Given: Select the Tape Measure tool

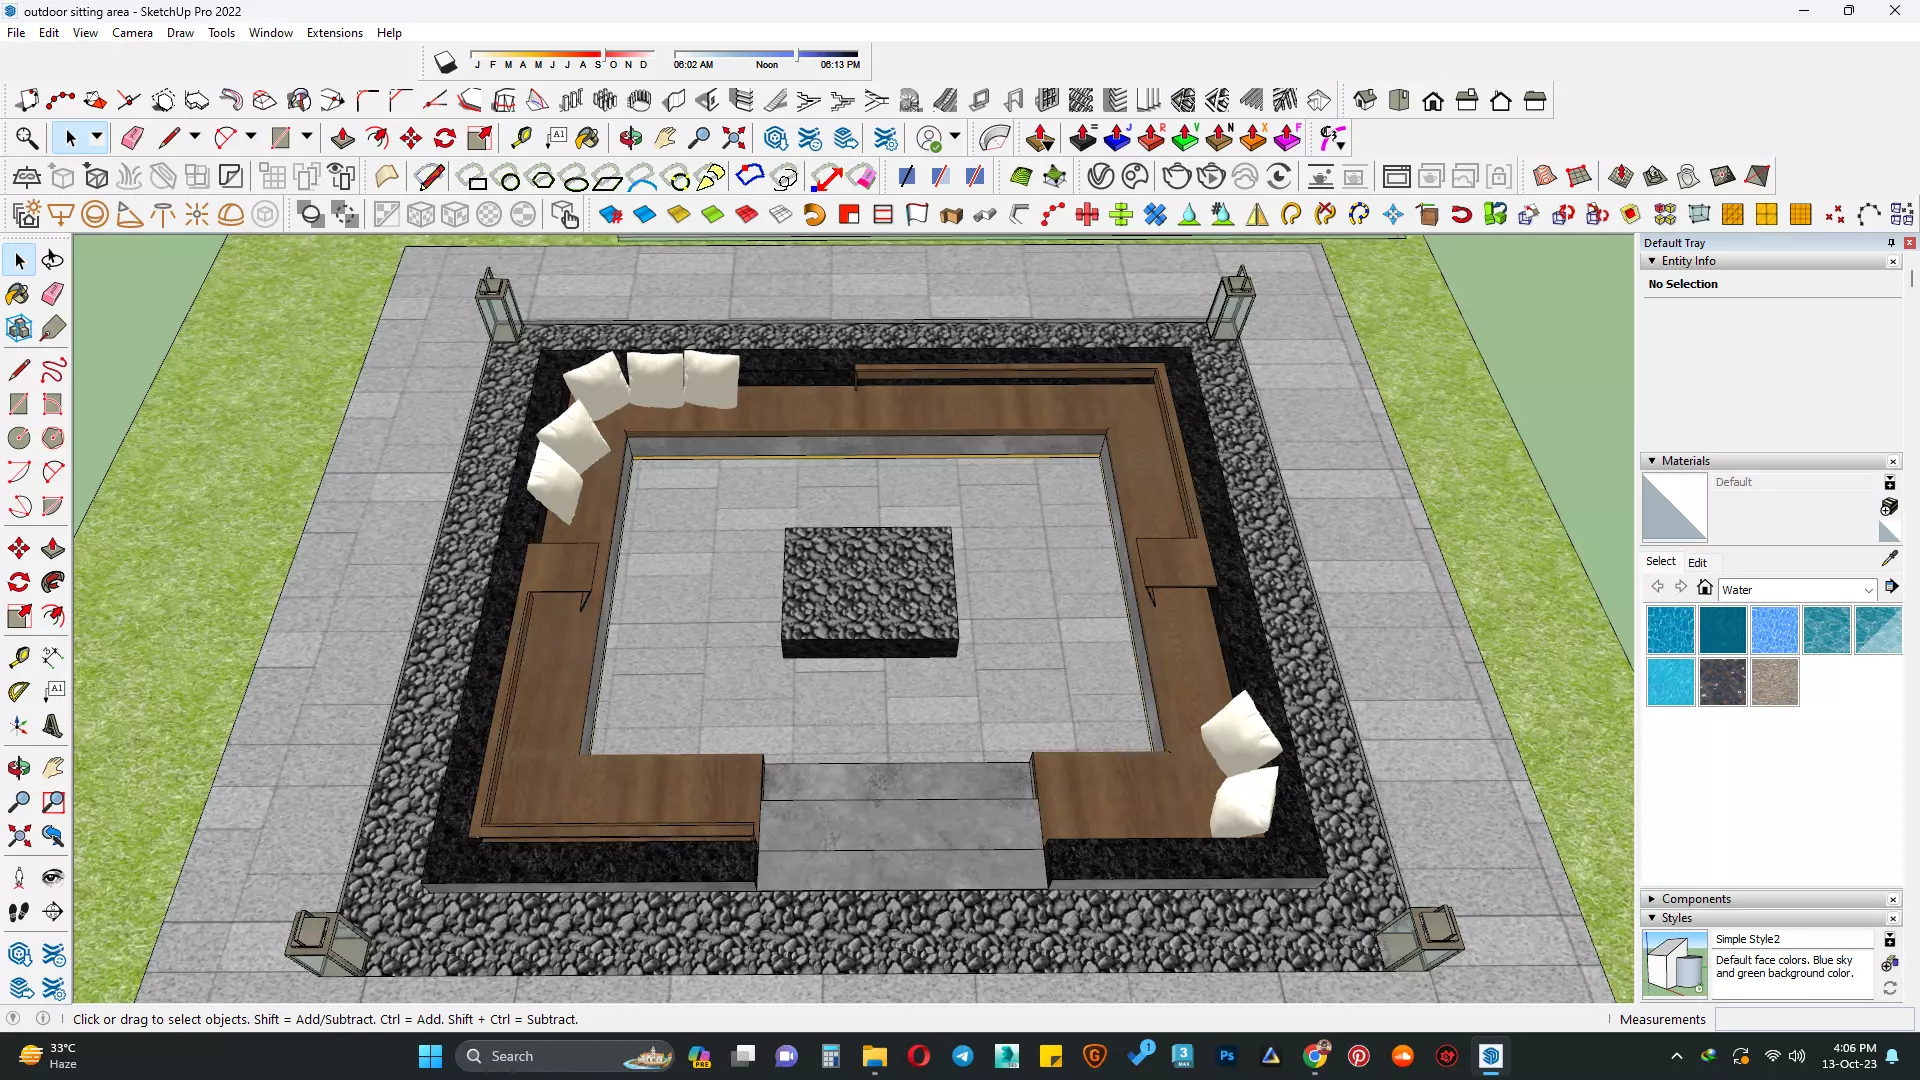Looking at the screenshot, I should coord(18,657).
